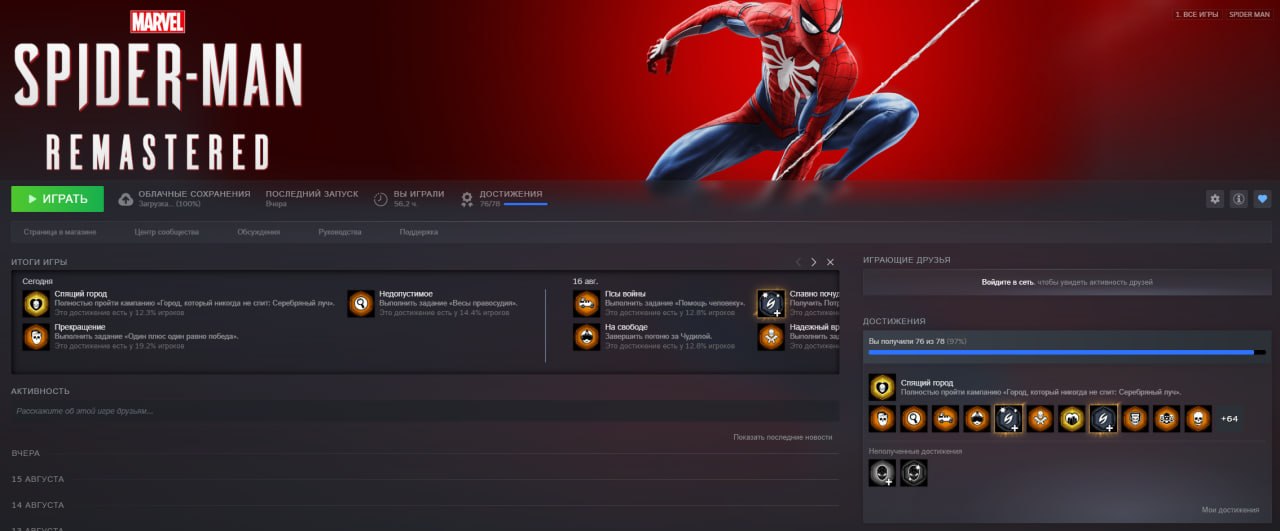The image size is (1280, 531).
Task: Open the «Руководства» tab
Action: 340,232
